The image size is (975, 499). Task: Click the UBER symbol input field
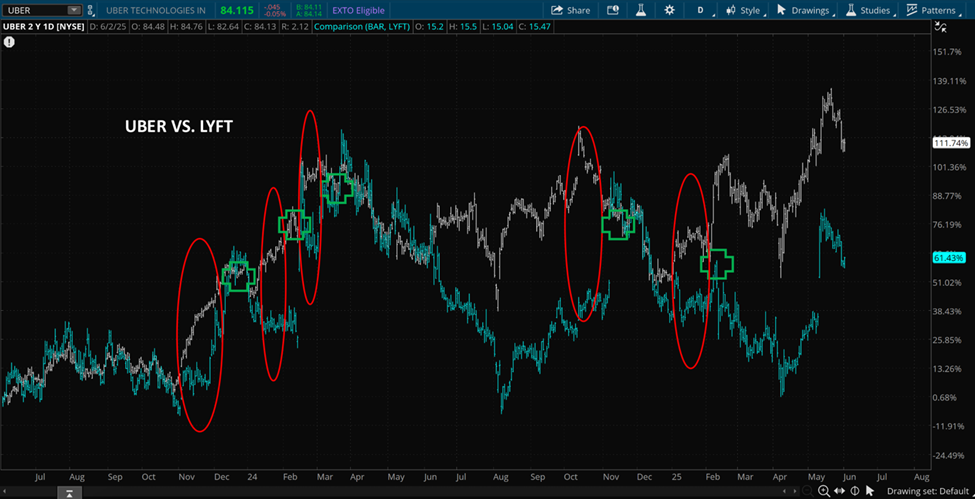[35, 10]
